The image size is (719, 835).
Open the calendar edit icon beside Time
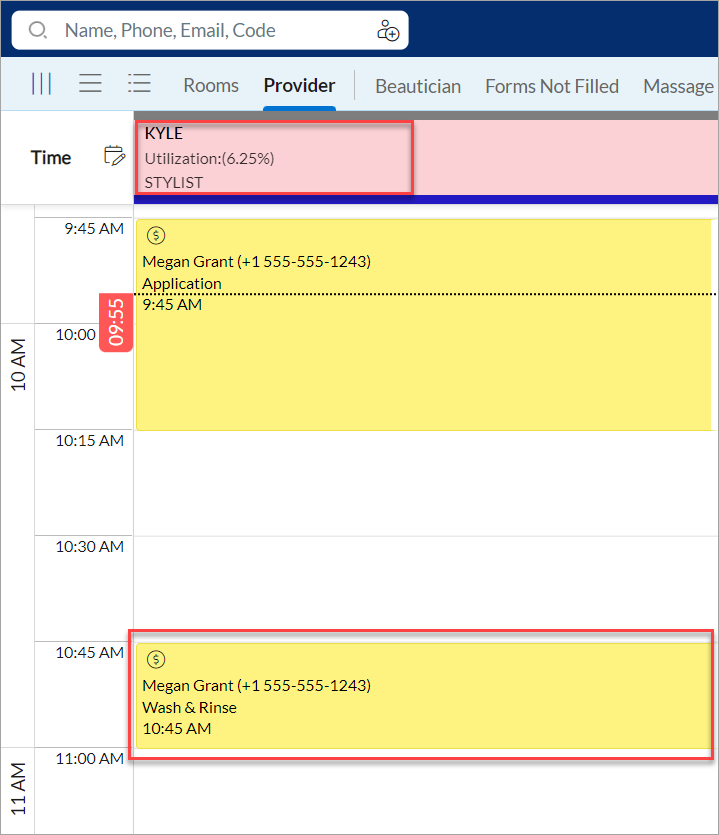tap(114, 155)
